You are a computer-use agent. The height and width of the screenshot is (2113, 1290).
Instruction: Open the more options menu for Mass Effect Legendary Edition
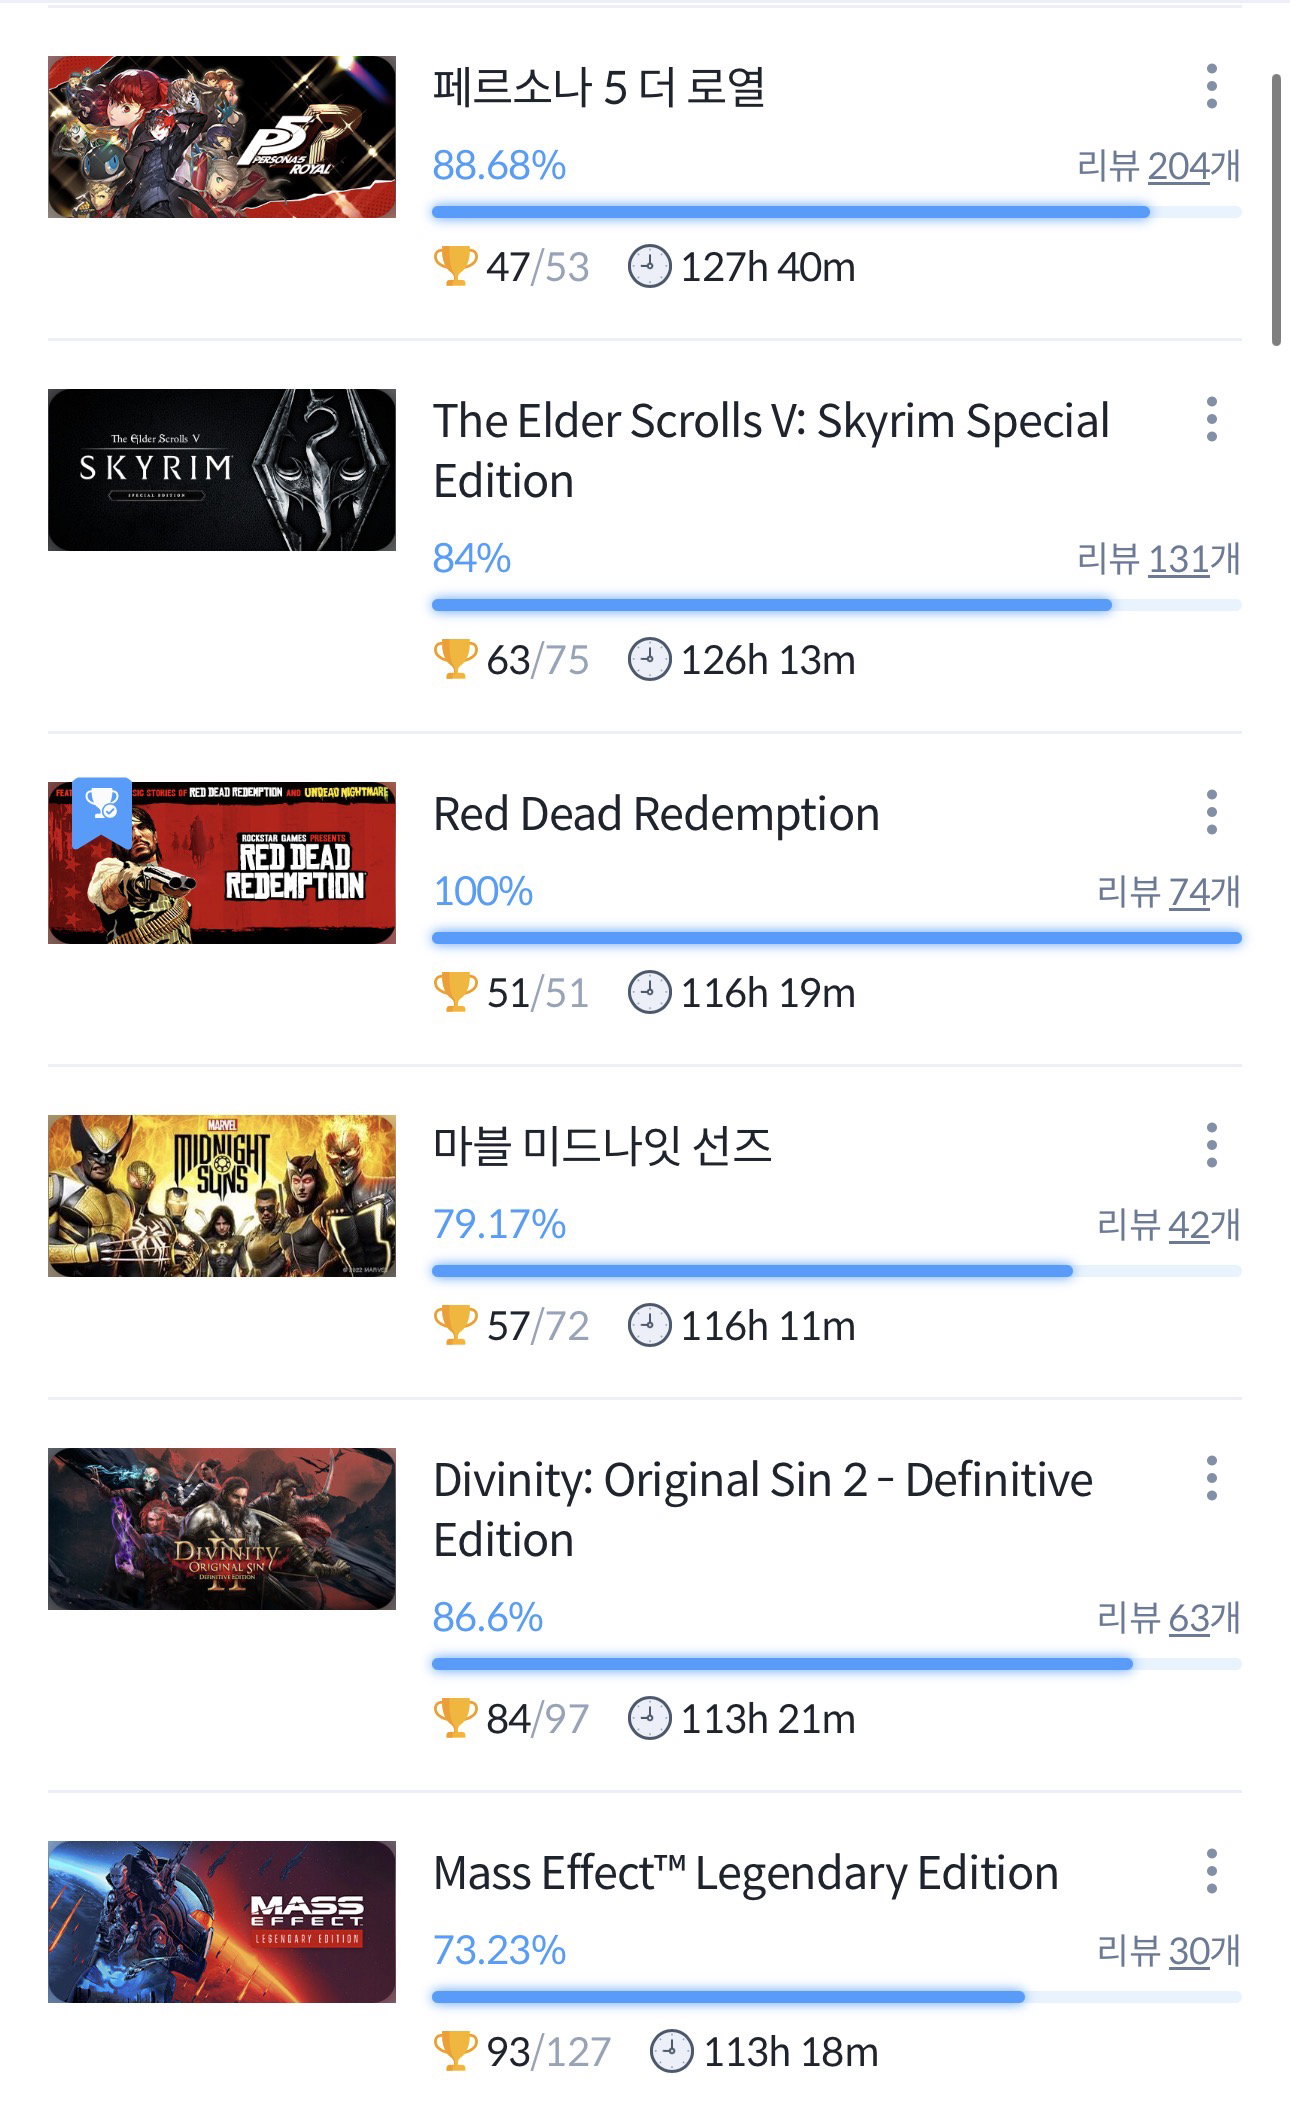[1211, 1871]
